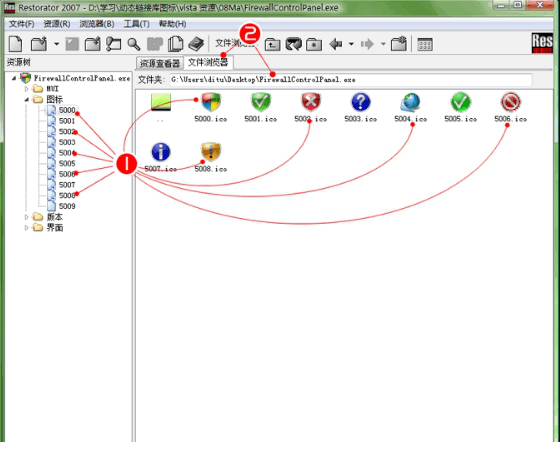Open back history dropdown arrow
The height and width of the screenshot is (459, 560).
351,44
